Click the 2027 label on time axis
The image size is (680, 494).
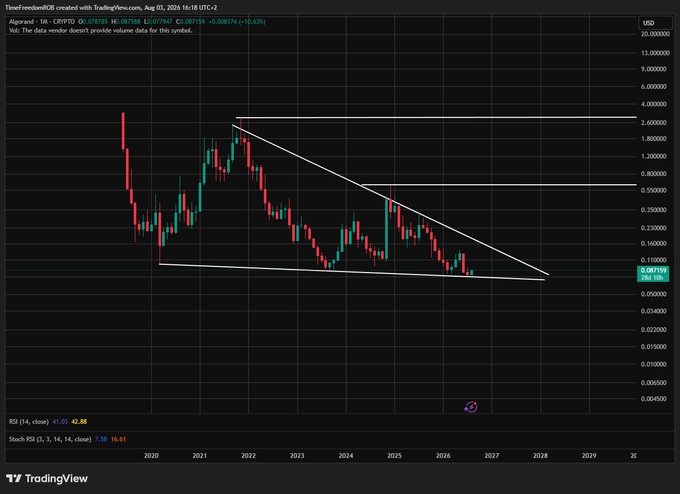point(491,455)
